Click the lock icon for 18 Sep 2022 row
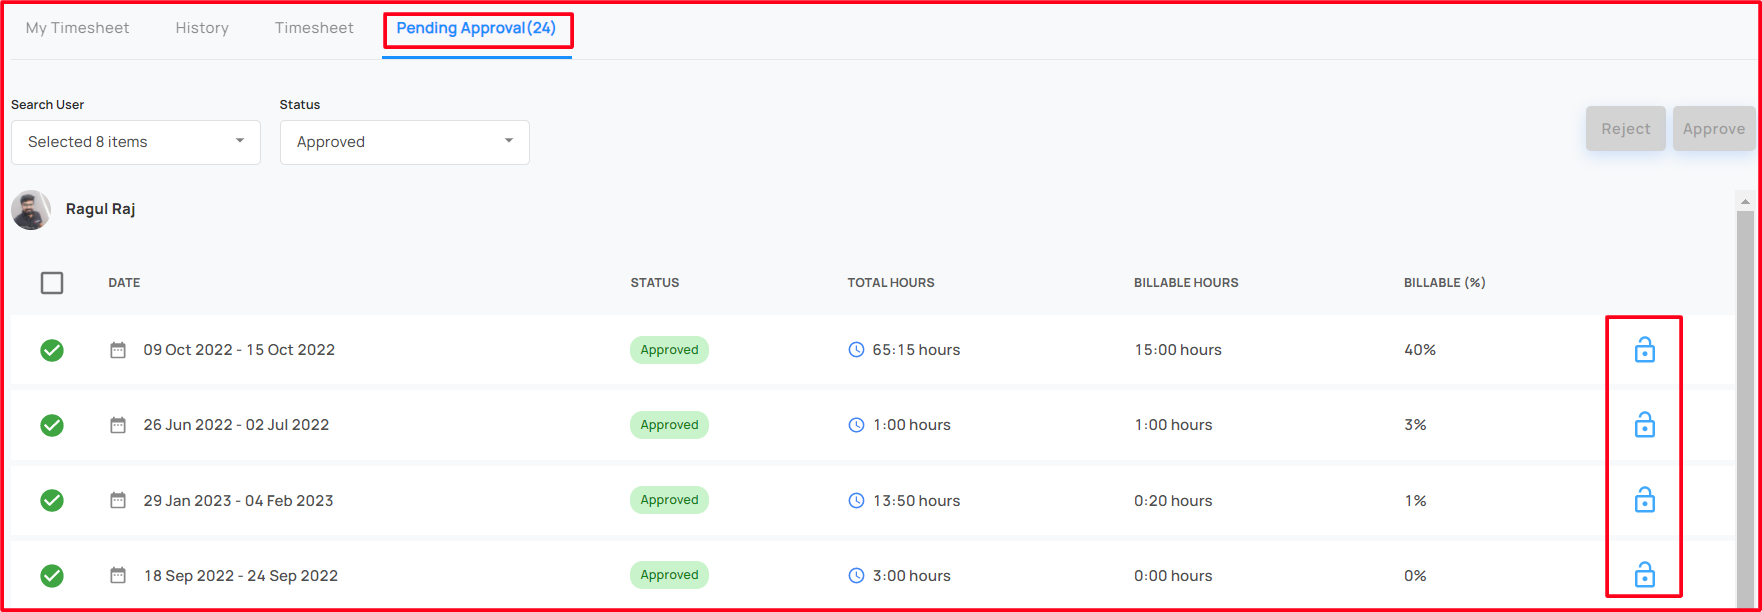The width and height of the screenshot is (1762, 612). (x=1644, y=574)
